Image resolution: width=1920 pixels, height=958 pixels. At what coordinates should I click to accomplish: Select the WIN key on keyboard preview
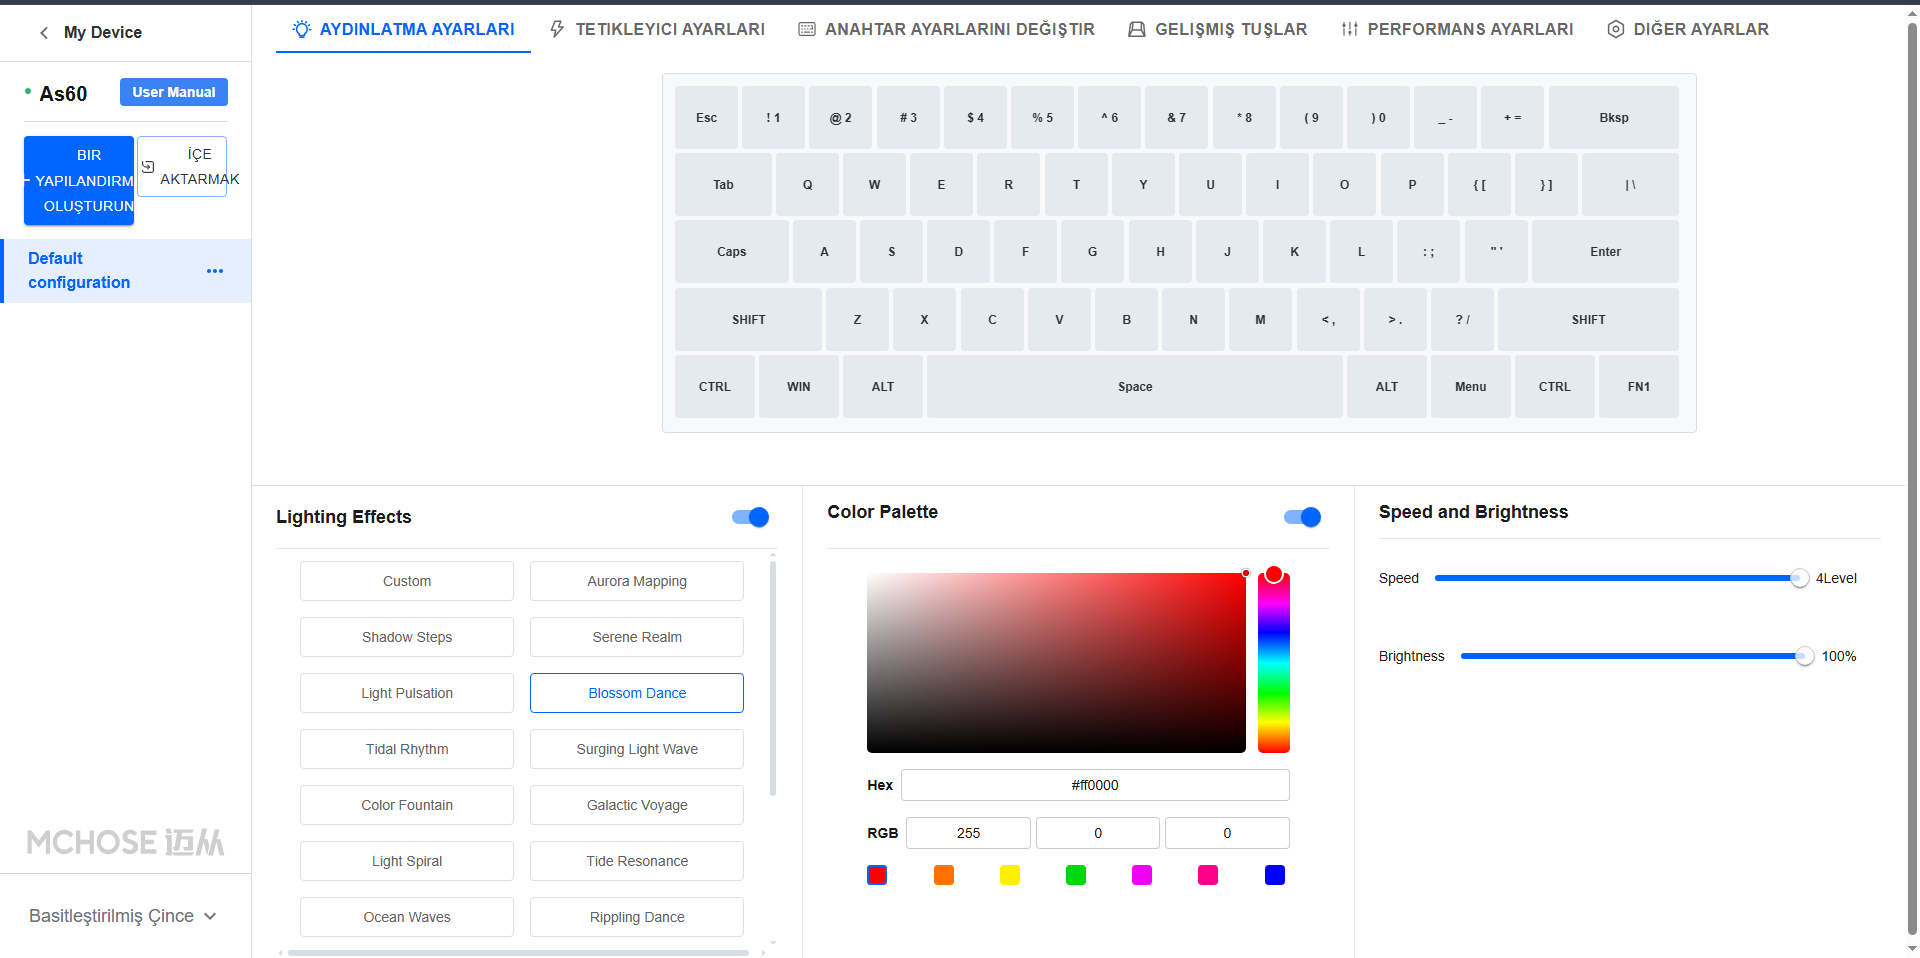(x=799, y=387)
